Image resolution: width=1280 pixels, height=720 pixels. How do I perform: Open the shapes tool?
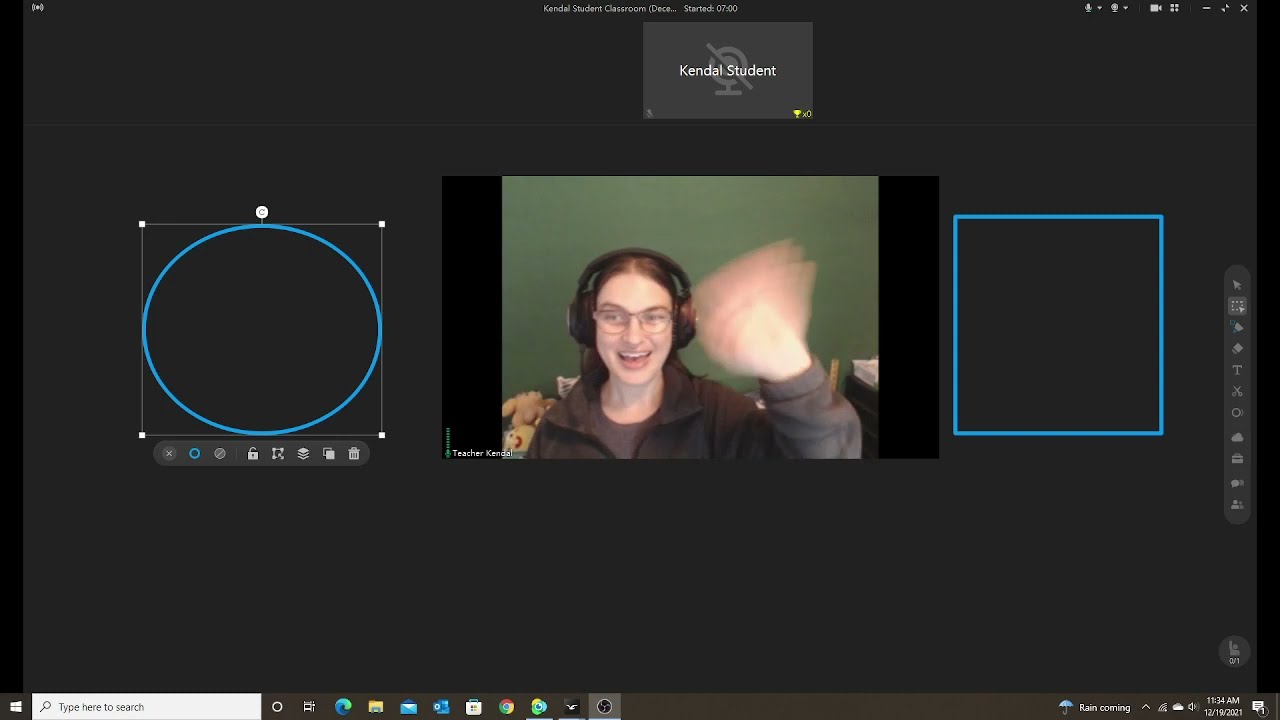point(1237,413)
